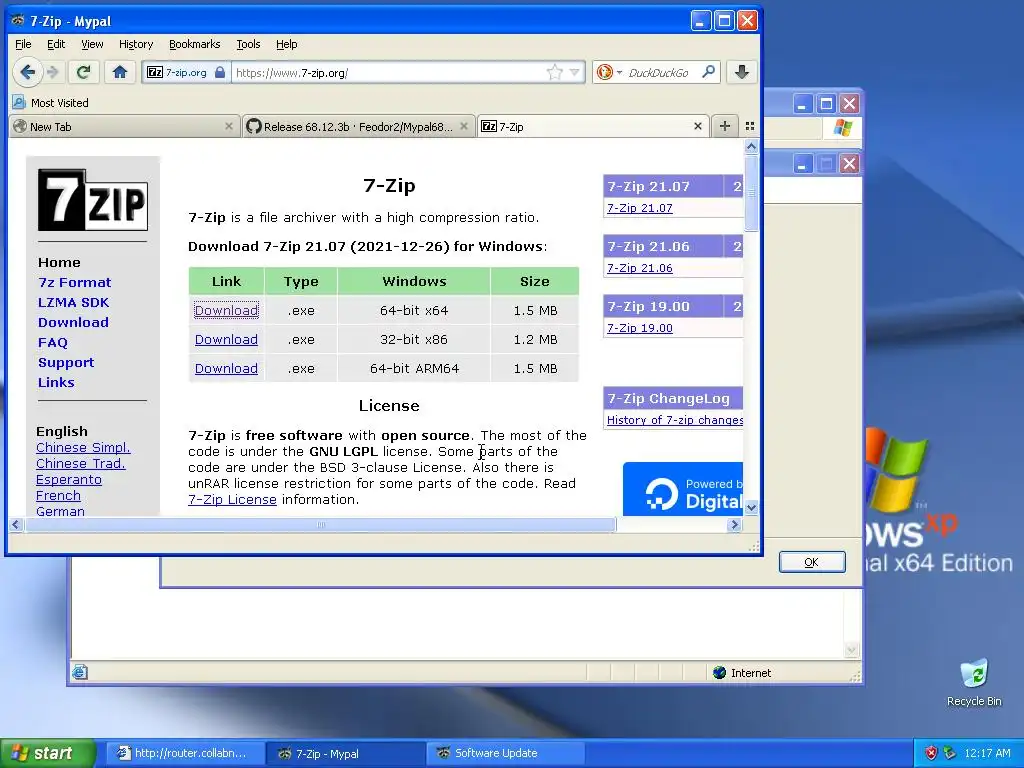Open the File menu

[23, 44]
